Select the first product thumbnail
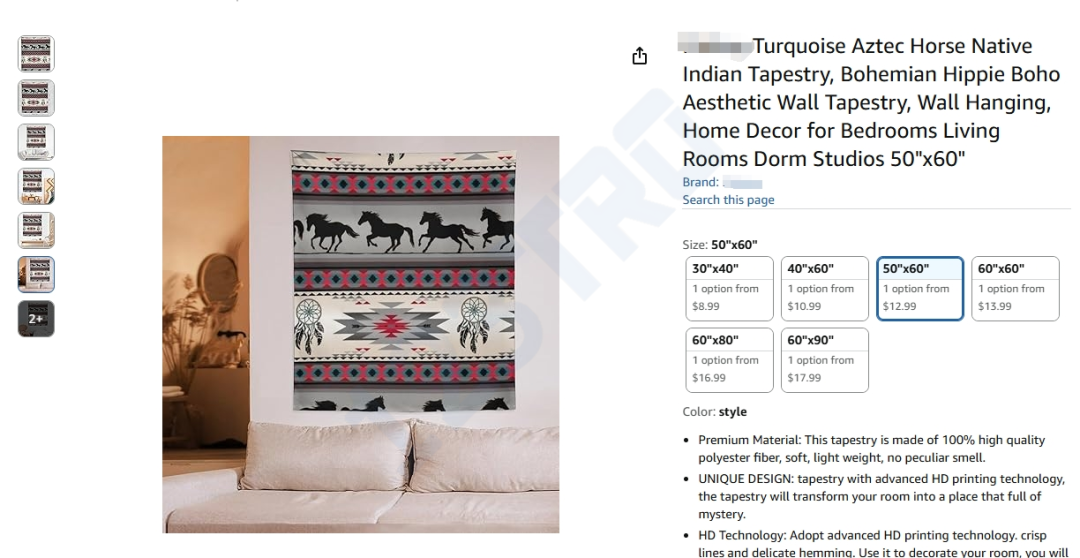The image size is (1080, 558). point(36,54)
